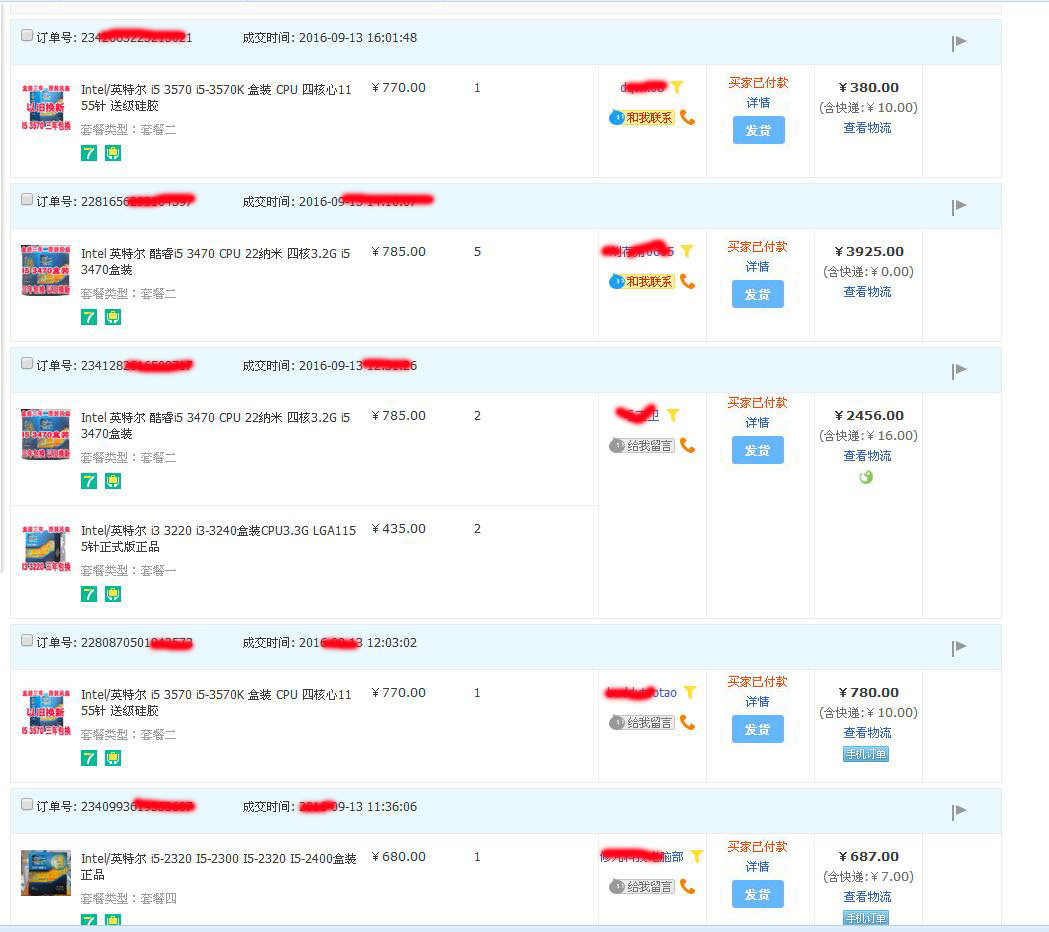This screenshot has width=1049, height=932.
Task: Click 和我联系 chat button in ¥380.00 order
Action: tap(642, 118)
